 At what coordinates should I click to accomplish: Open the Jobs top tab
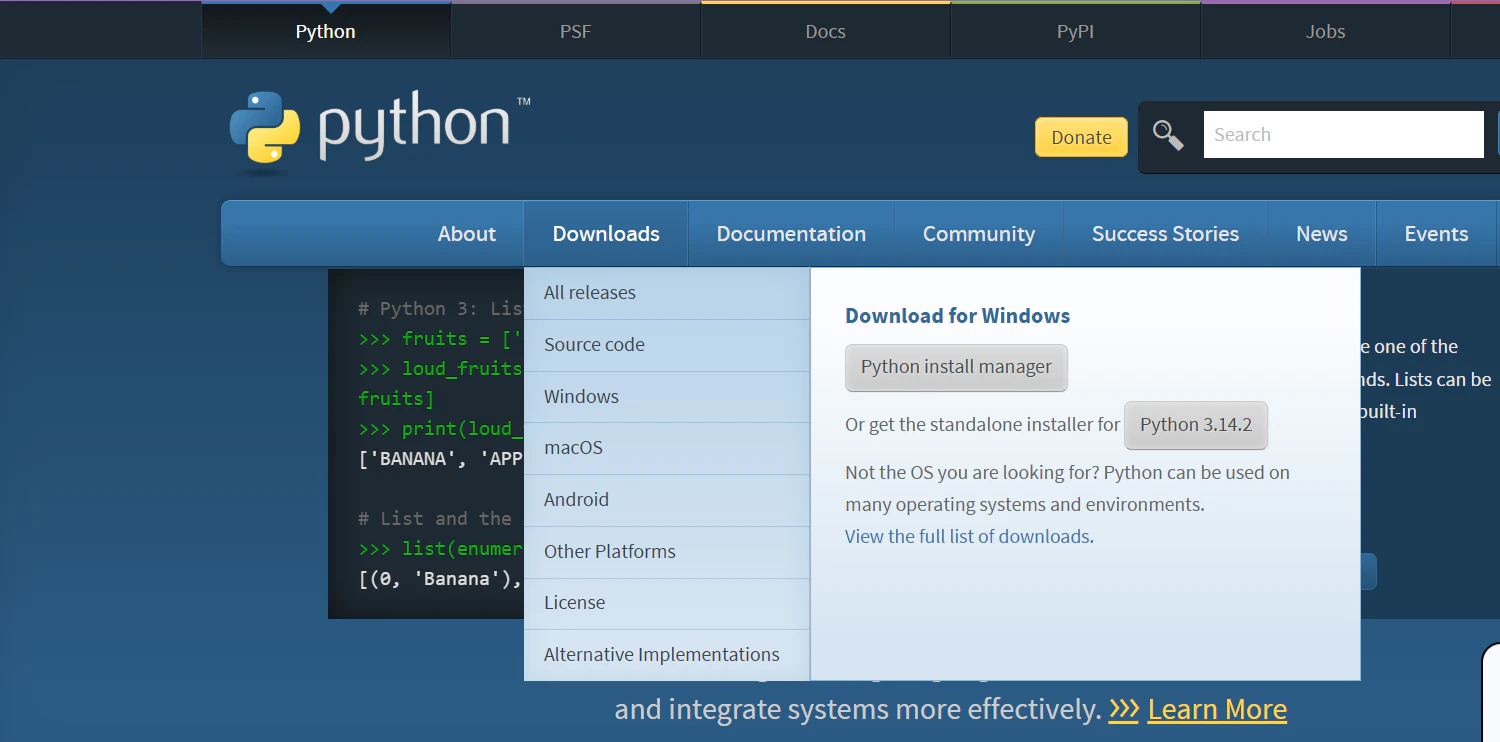tap(1326, 31)
